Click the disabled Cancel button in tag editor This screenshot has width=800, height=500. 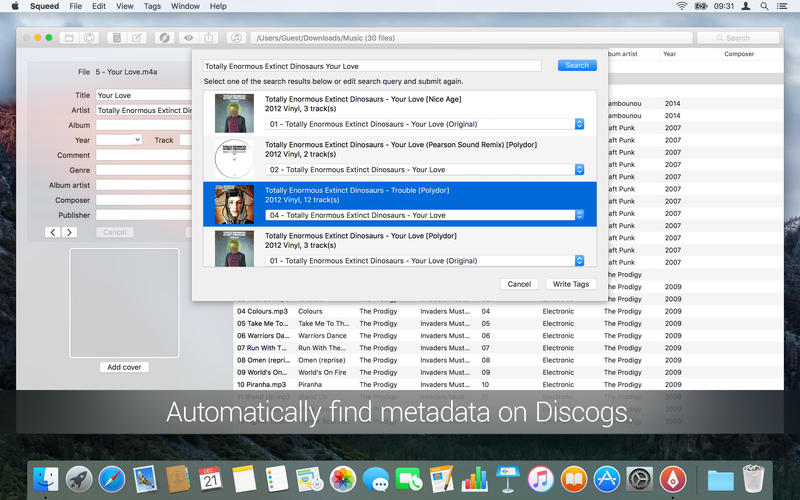[115, 232]
